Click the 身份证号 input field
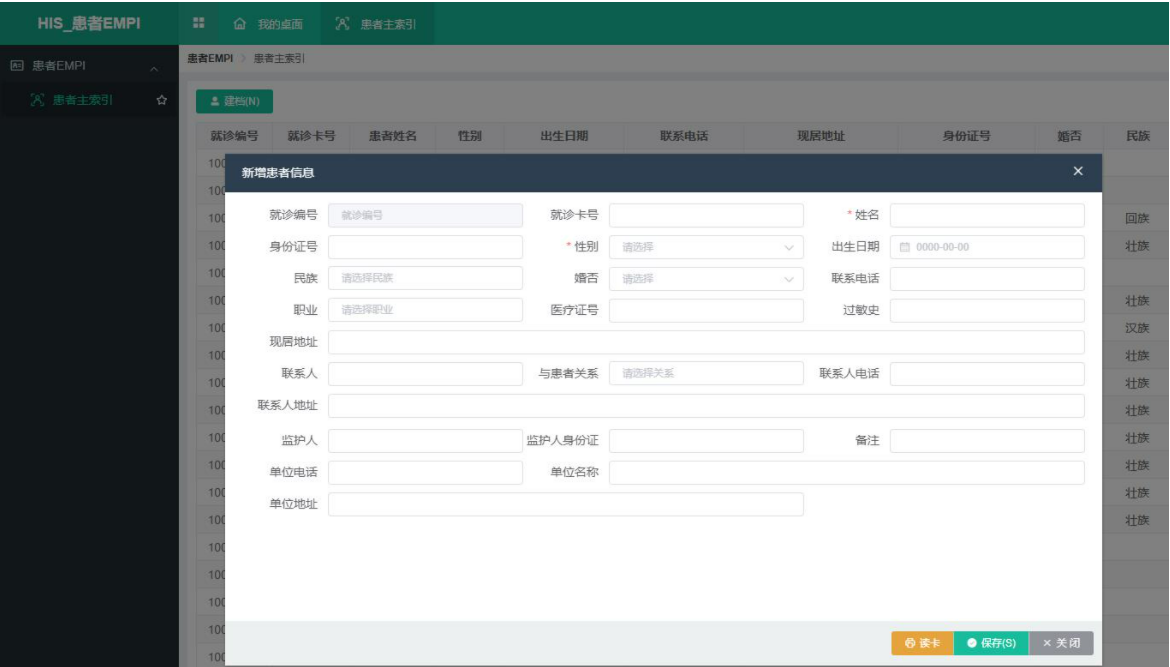This screenshot has width=1170, height=667. (x=425, y=247)
